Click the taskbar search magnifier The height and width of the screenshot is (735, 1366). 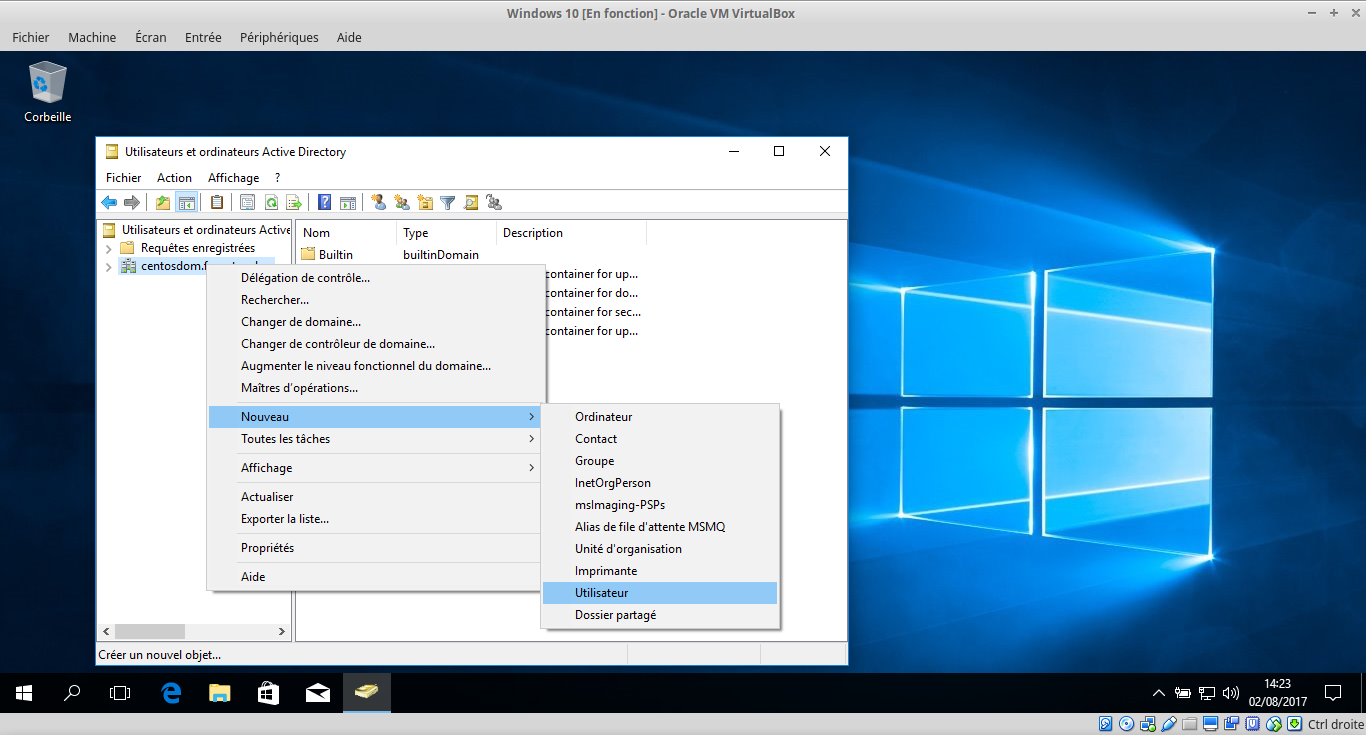pyautogui.click(x=72, y=693)
